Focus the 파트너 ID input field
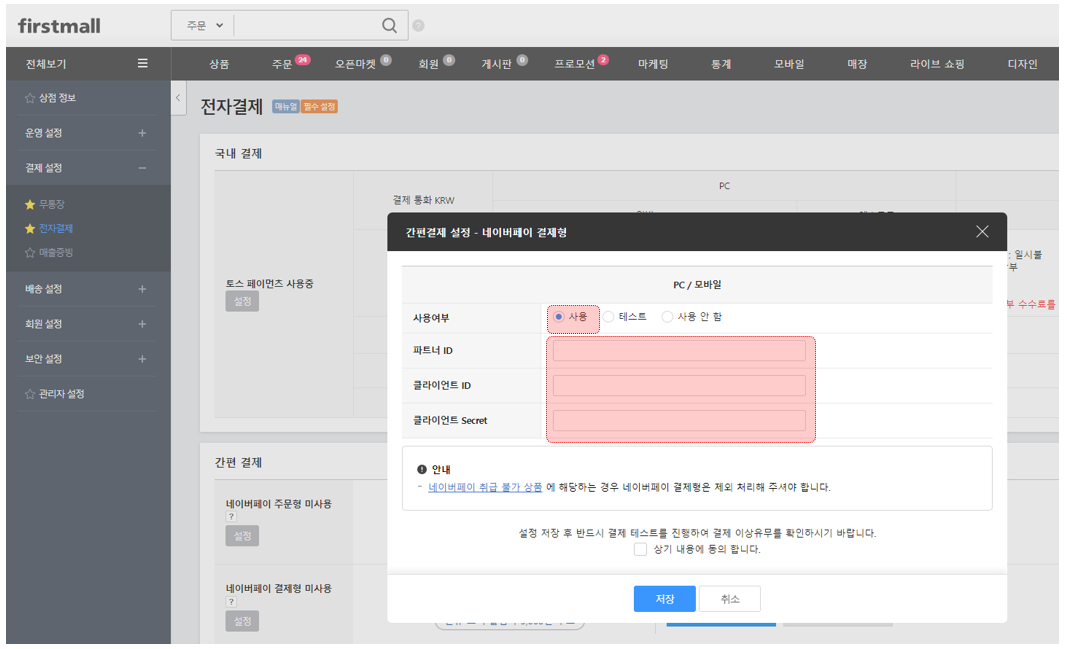The height and width of the screenshot is (649, 1067). pyautogui.click(x=679, y=351)
